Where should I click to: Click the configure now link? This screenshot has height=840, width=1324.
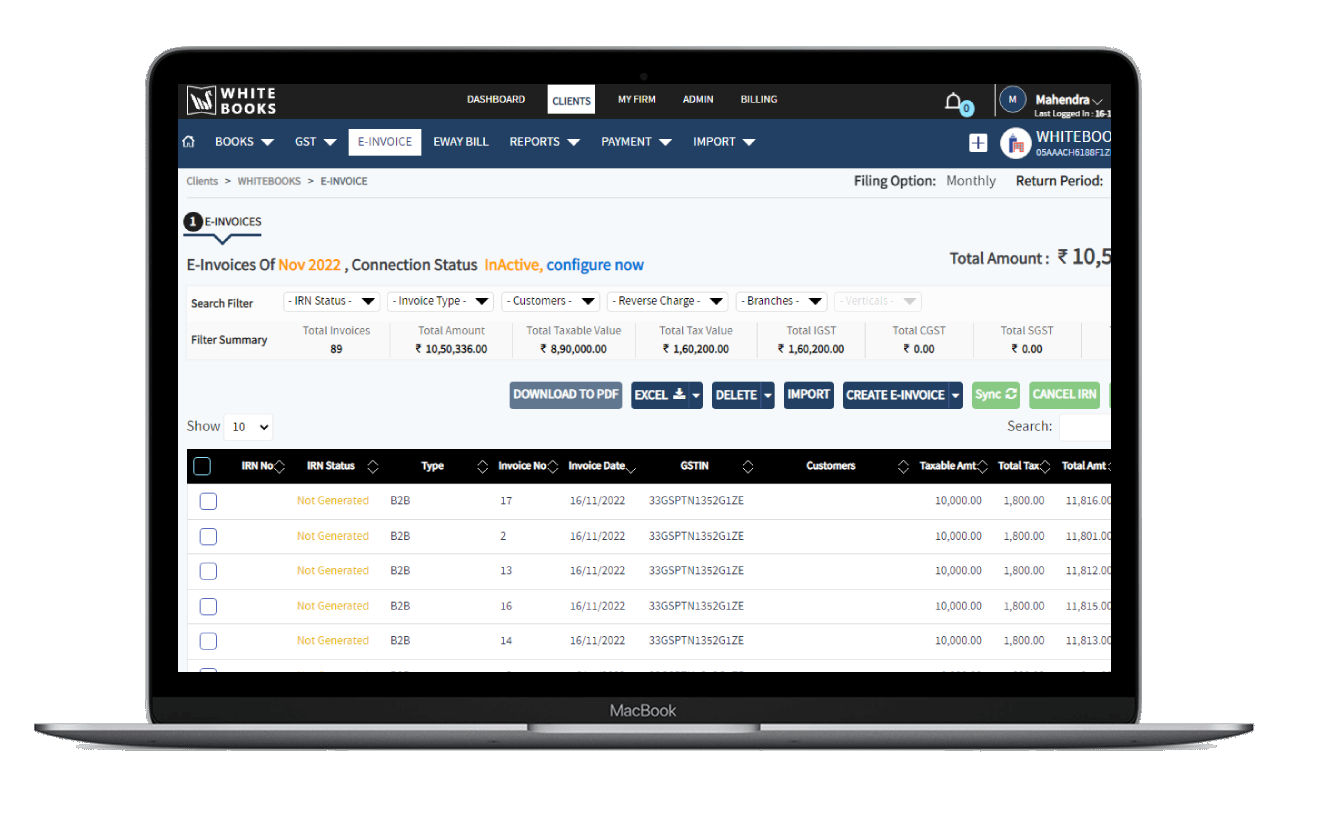click(595, 265)
